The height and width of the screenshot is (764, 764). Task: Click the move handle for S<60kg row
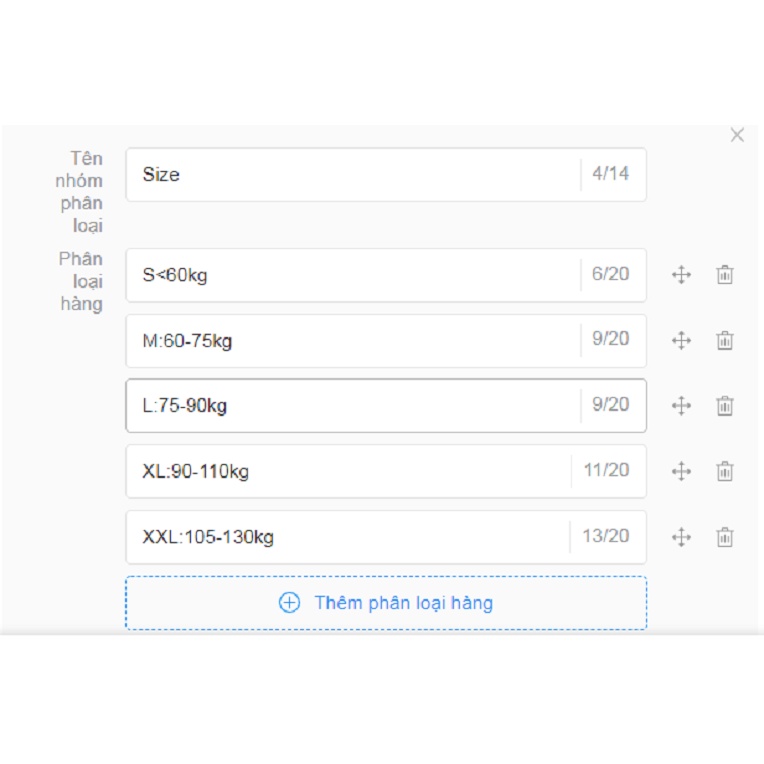click(x=681, y=275)
